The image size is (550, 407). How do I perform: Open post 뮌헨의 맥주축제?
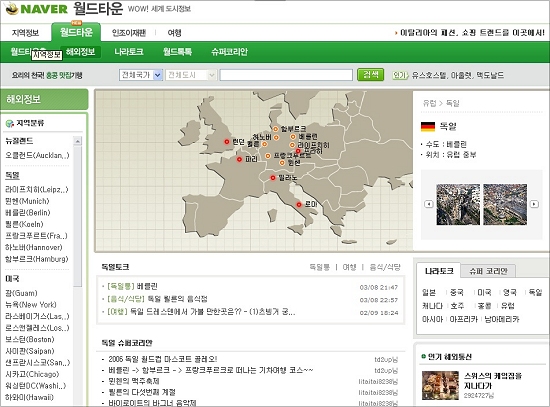(x=134, y=381)
